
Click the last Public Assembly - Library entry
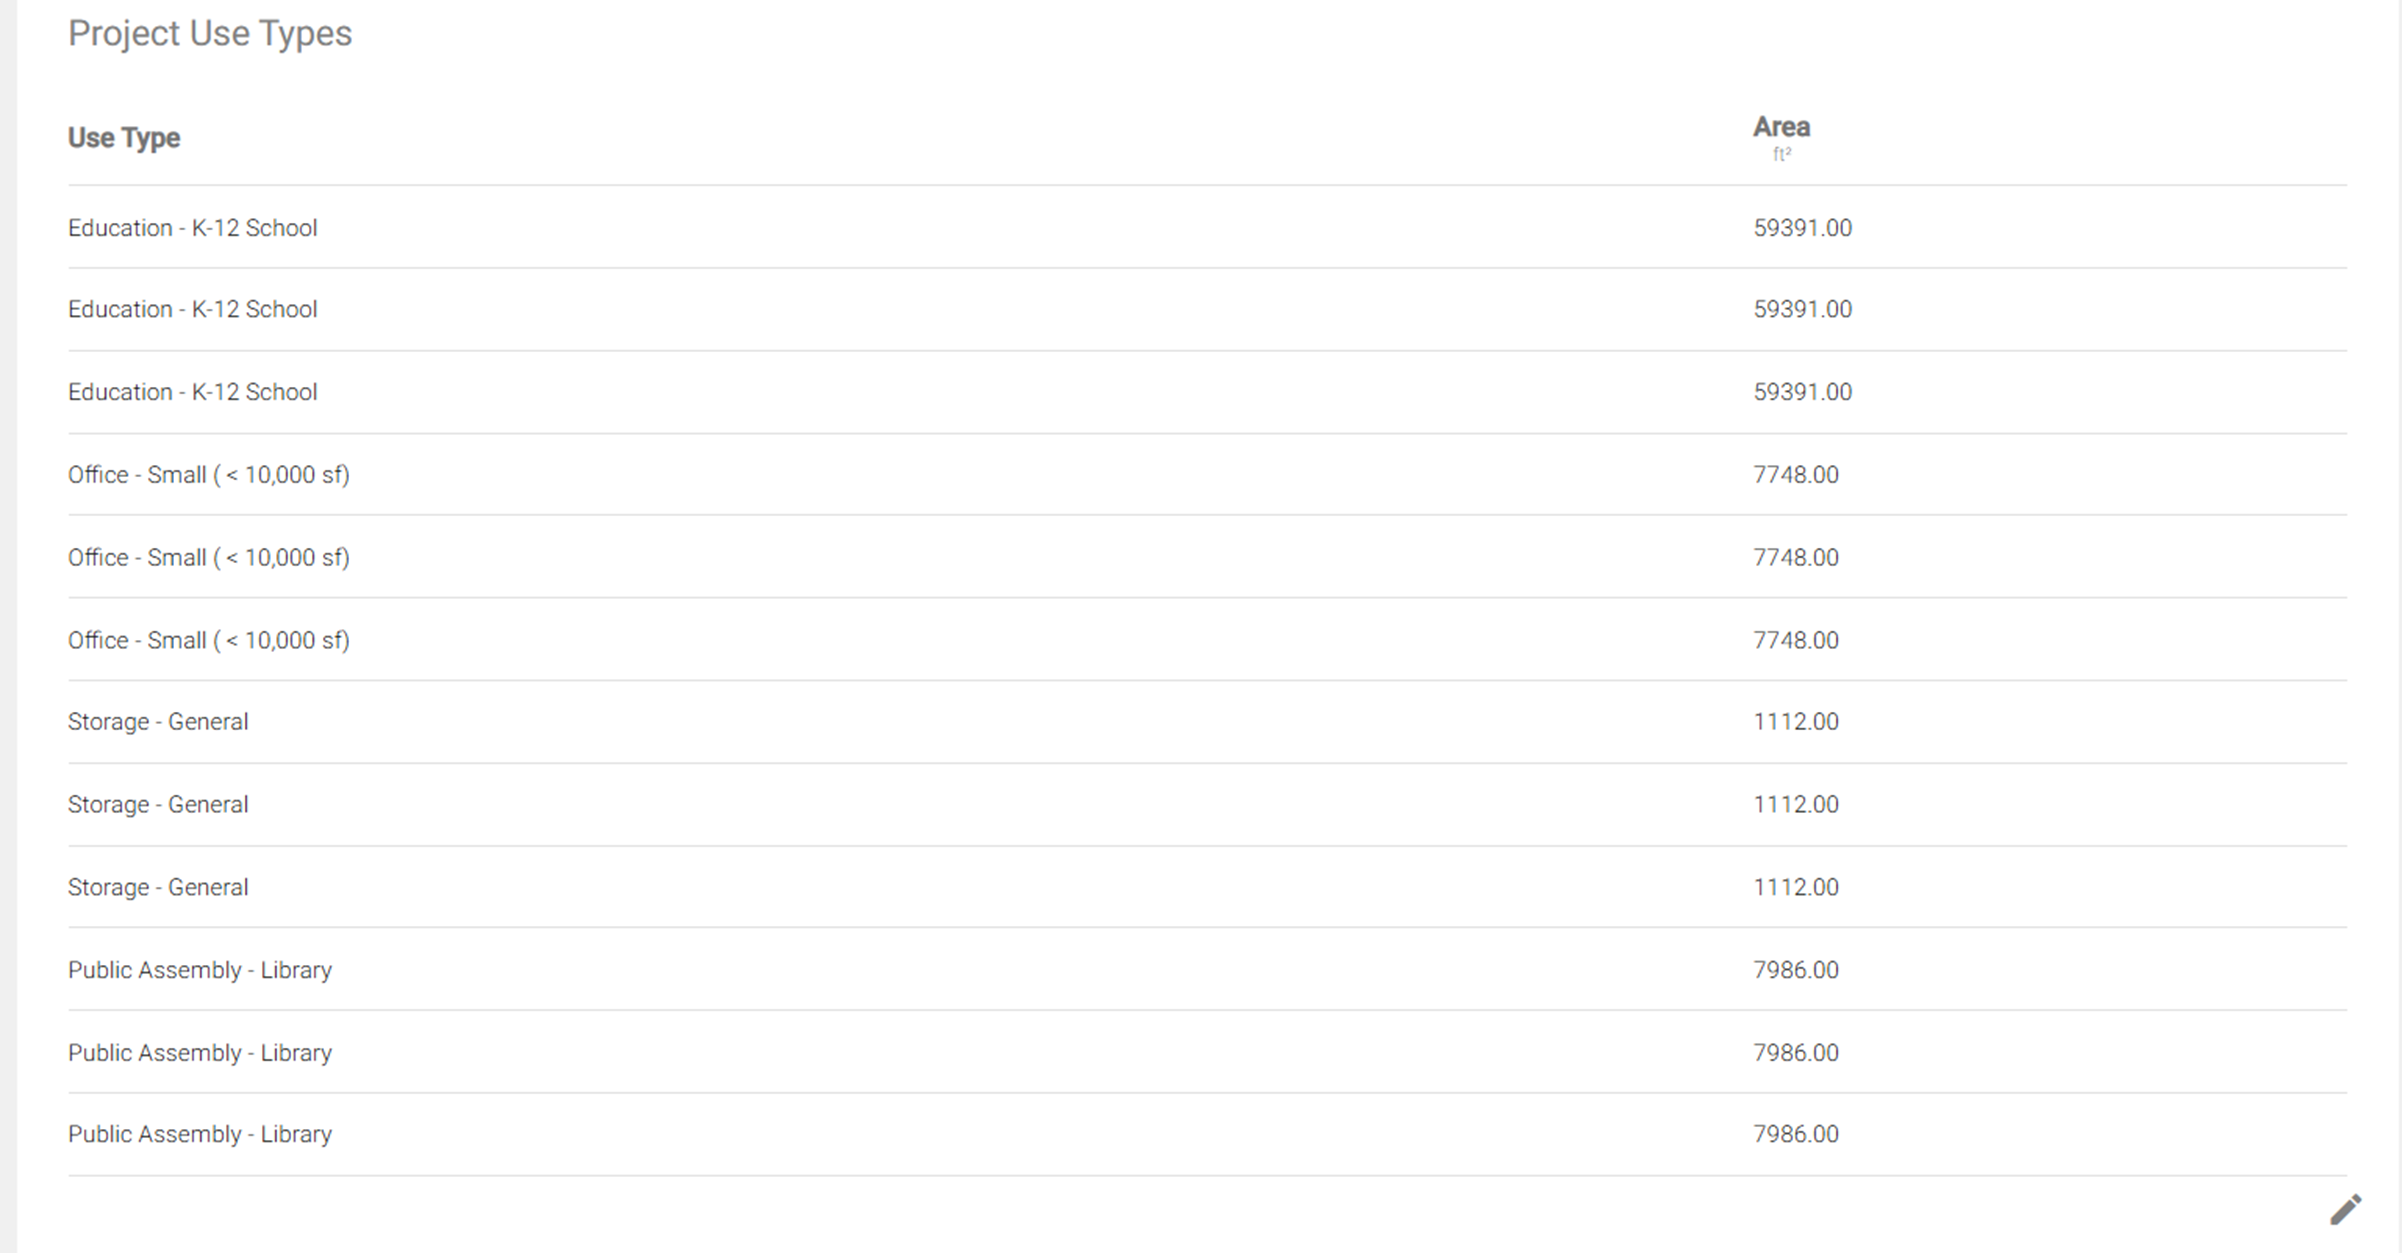pyautogui.click(x=200, y=1134)
